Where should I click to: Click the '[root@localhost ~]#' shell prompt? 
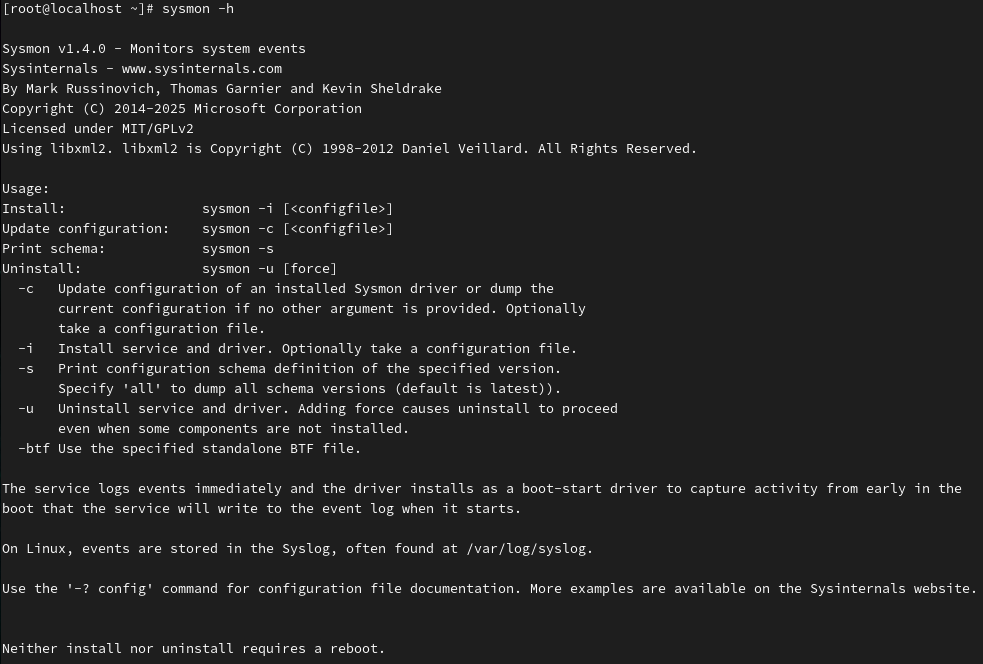point(78,9)
